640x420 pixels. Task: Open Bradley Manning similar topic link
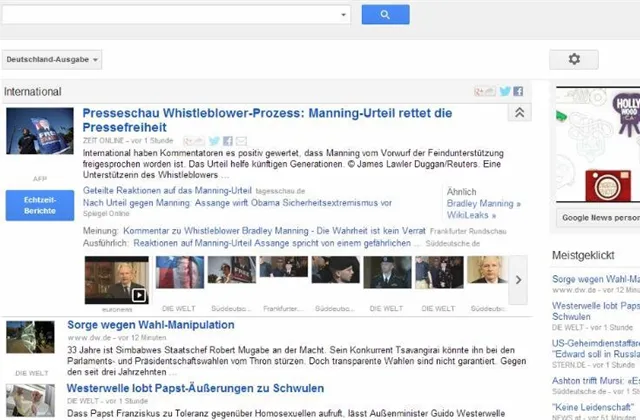(x=483, y=204)
